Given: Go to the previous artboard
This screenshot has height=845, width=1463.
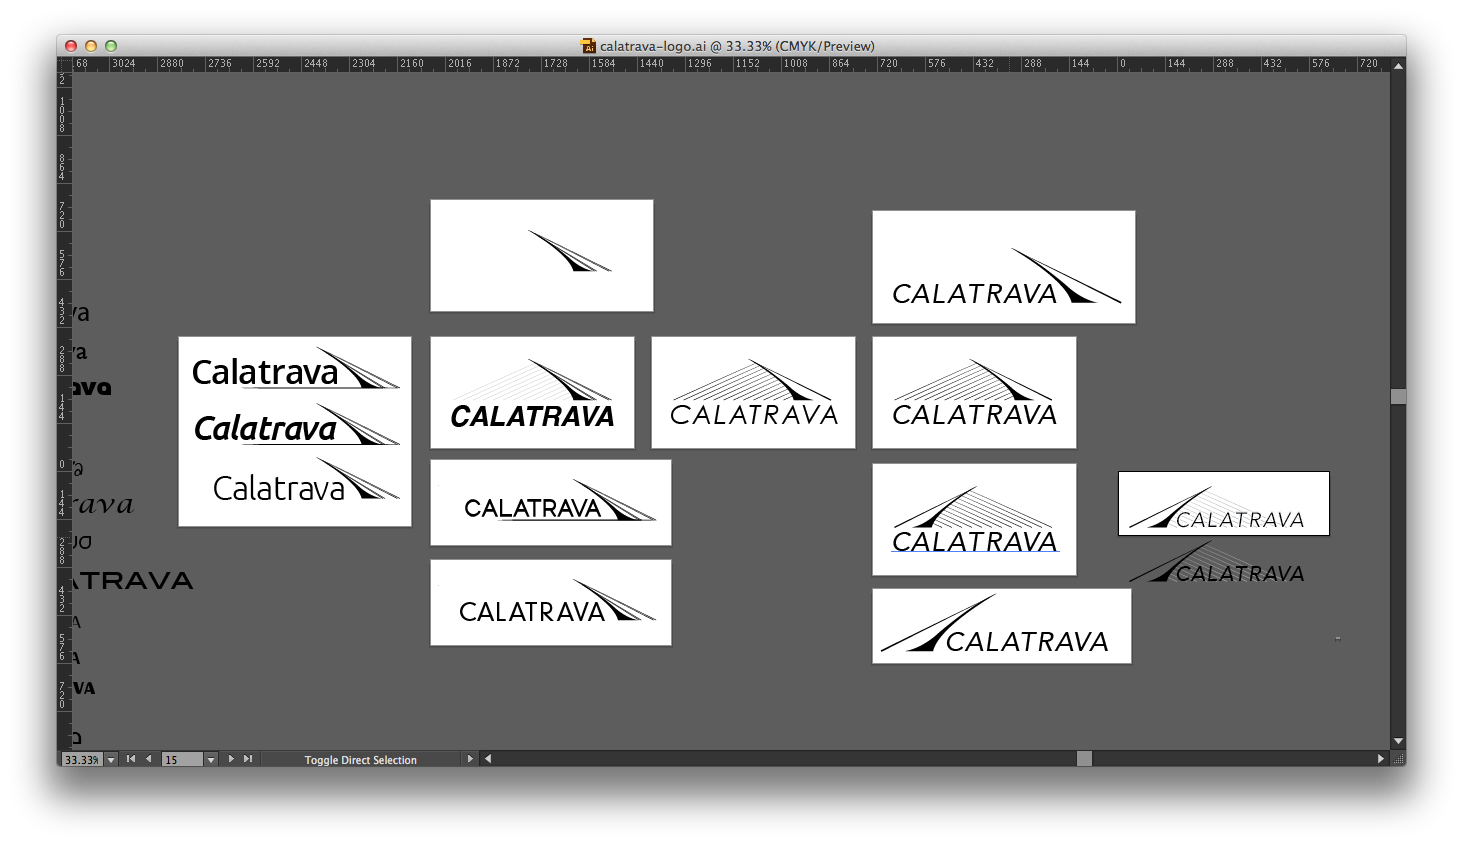Looking at the screenshot, I should pos(149,759).
